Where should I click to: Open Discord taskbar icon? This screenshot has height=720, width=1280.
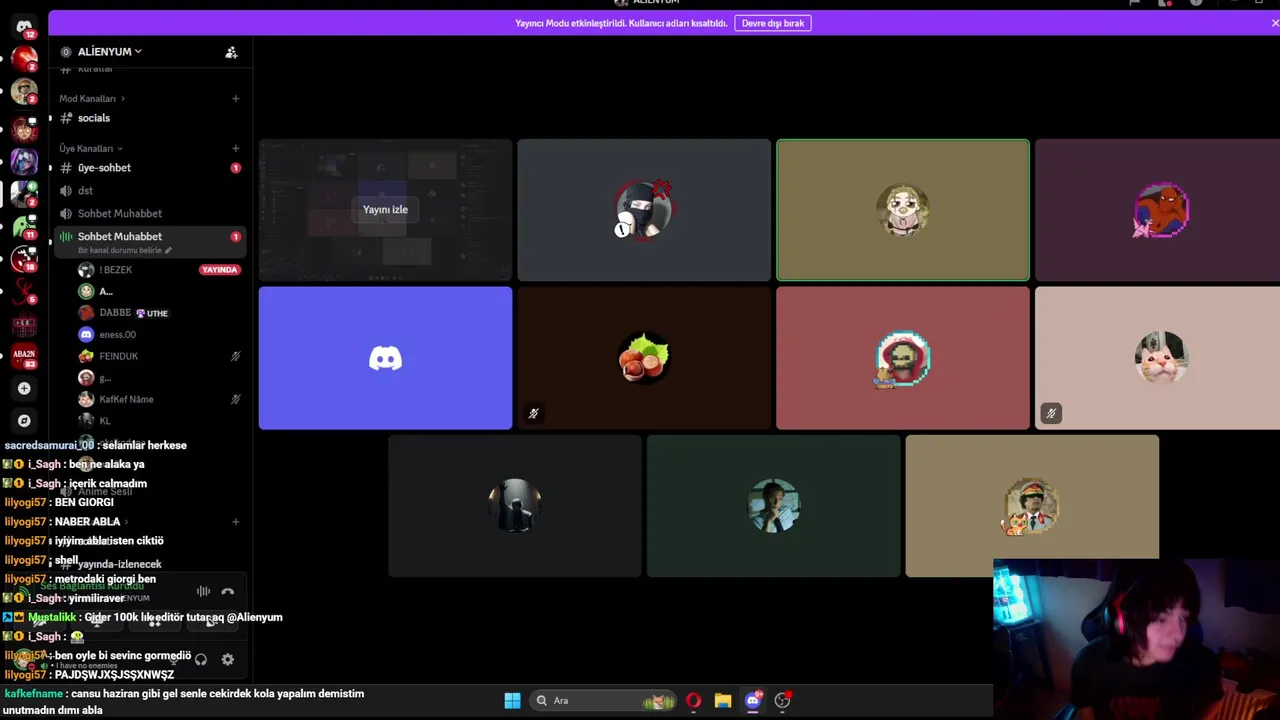pyautogui.click(x=753, y=701)
